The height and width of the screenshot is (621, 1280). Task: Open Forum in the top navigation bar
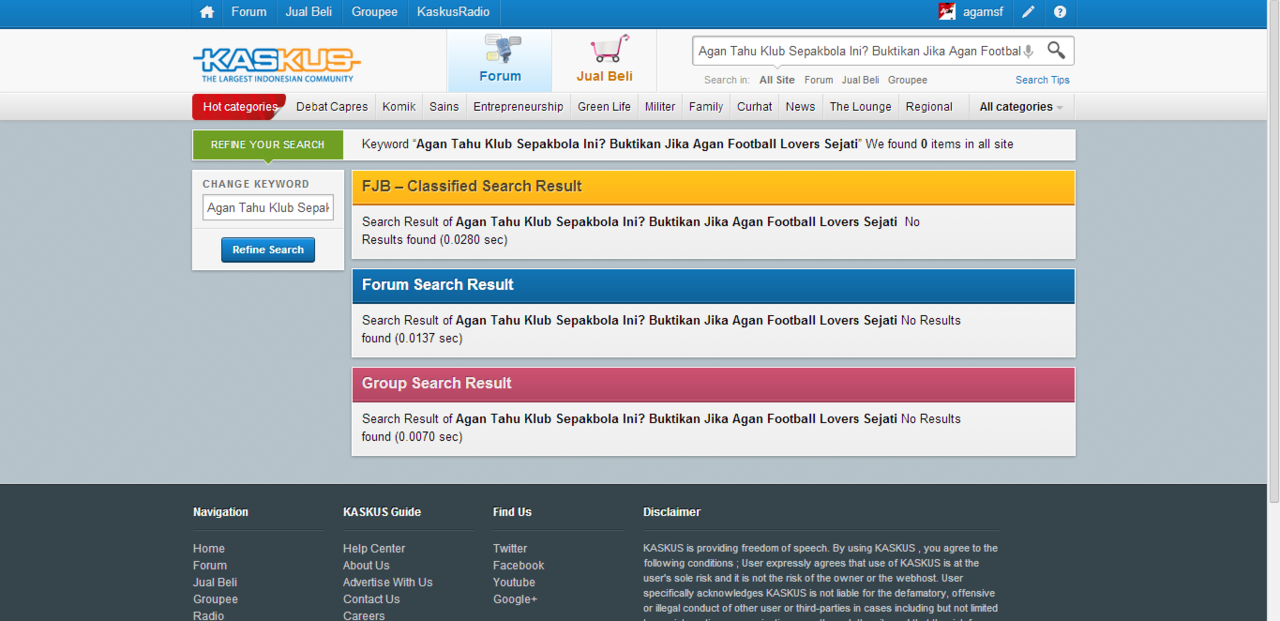(x=249, y=12)
